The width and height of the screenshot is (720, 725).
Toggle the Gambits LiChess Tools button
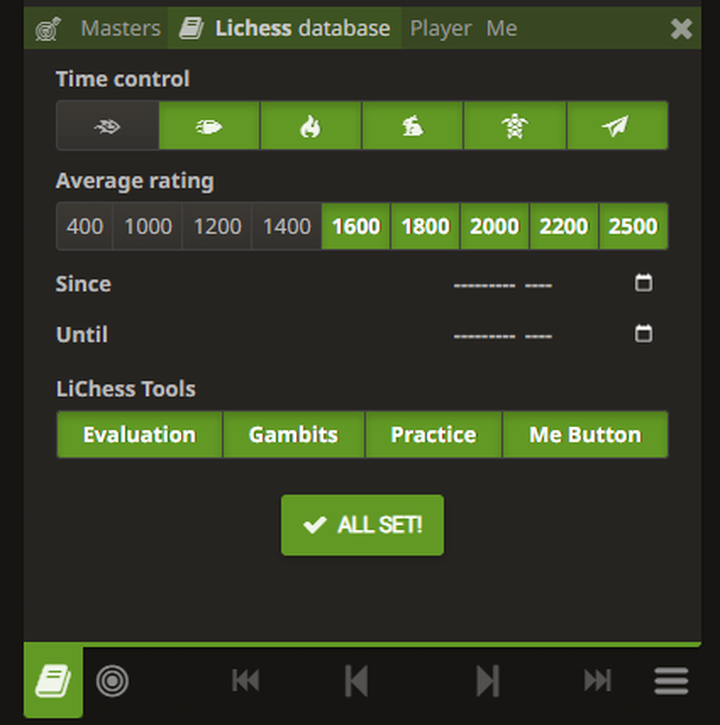point(293,435)
